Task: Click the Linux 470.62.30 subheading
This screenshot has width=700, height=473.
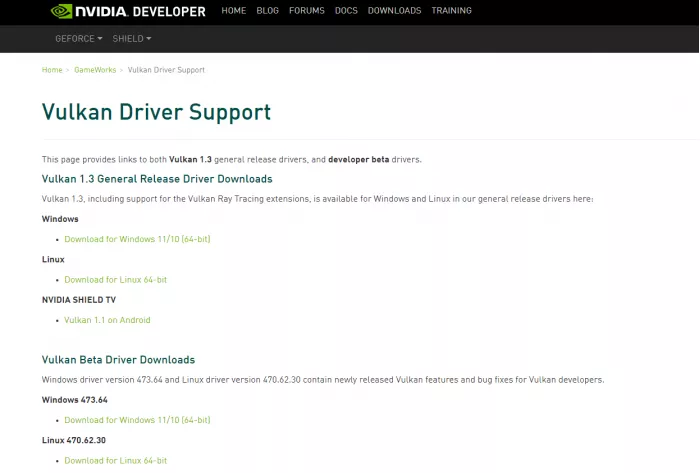Action: point(74,440)
